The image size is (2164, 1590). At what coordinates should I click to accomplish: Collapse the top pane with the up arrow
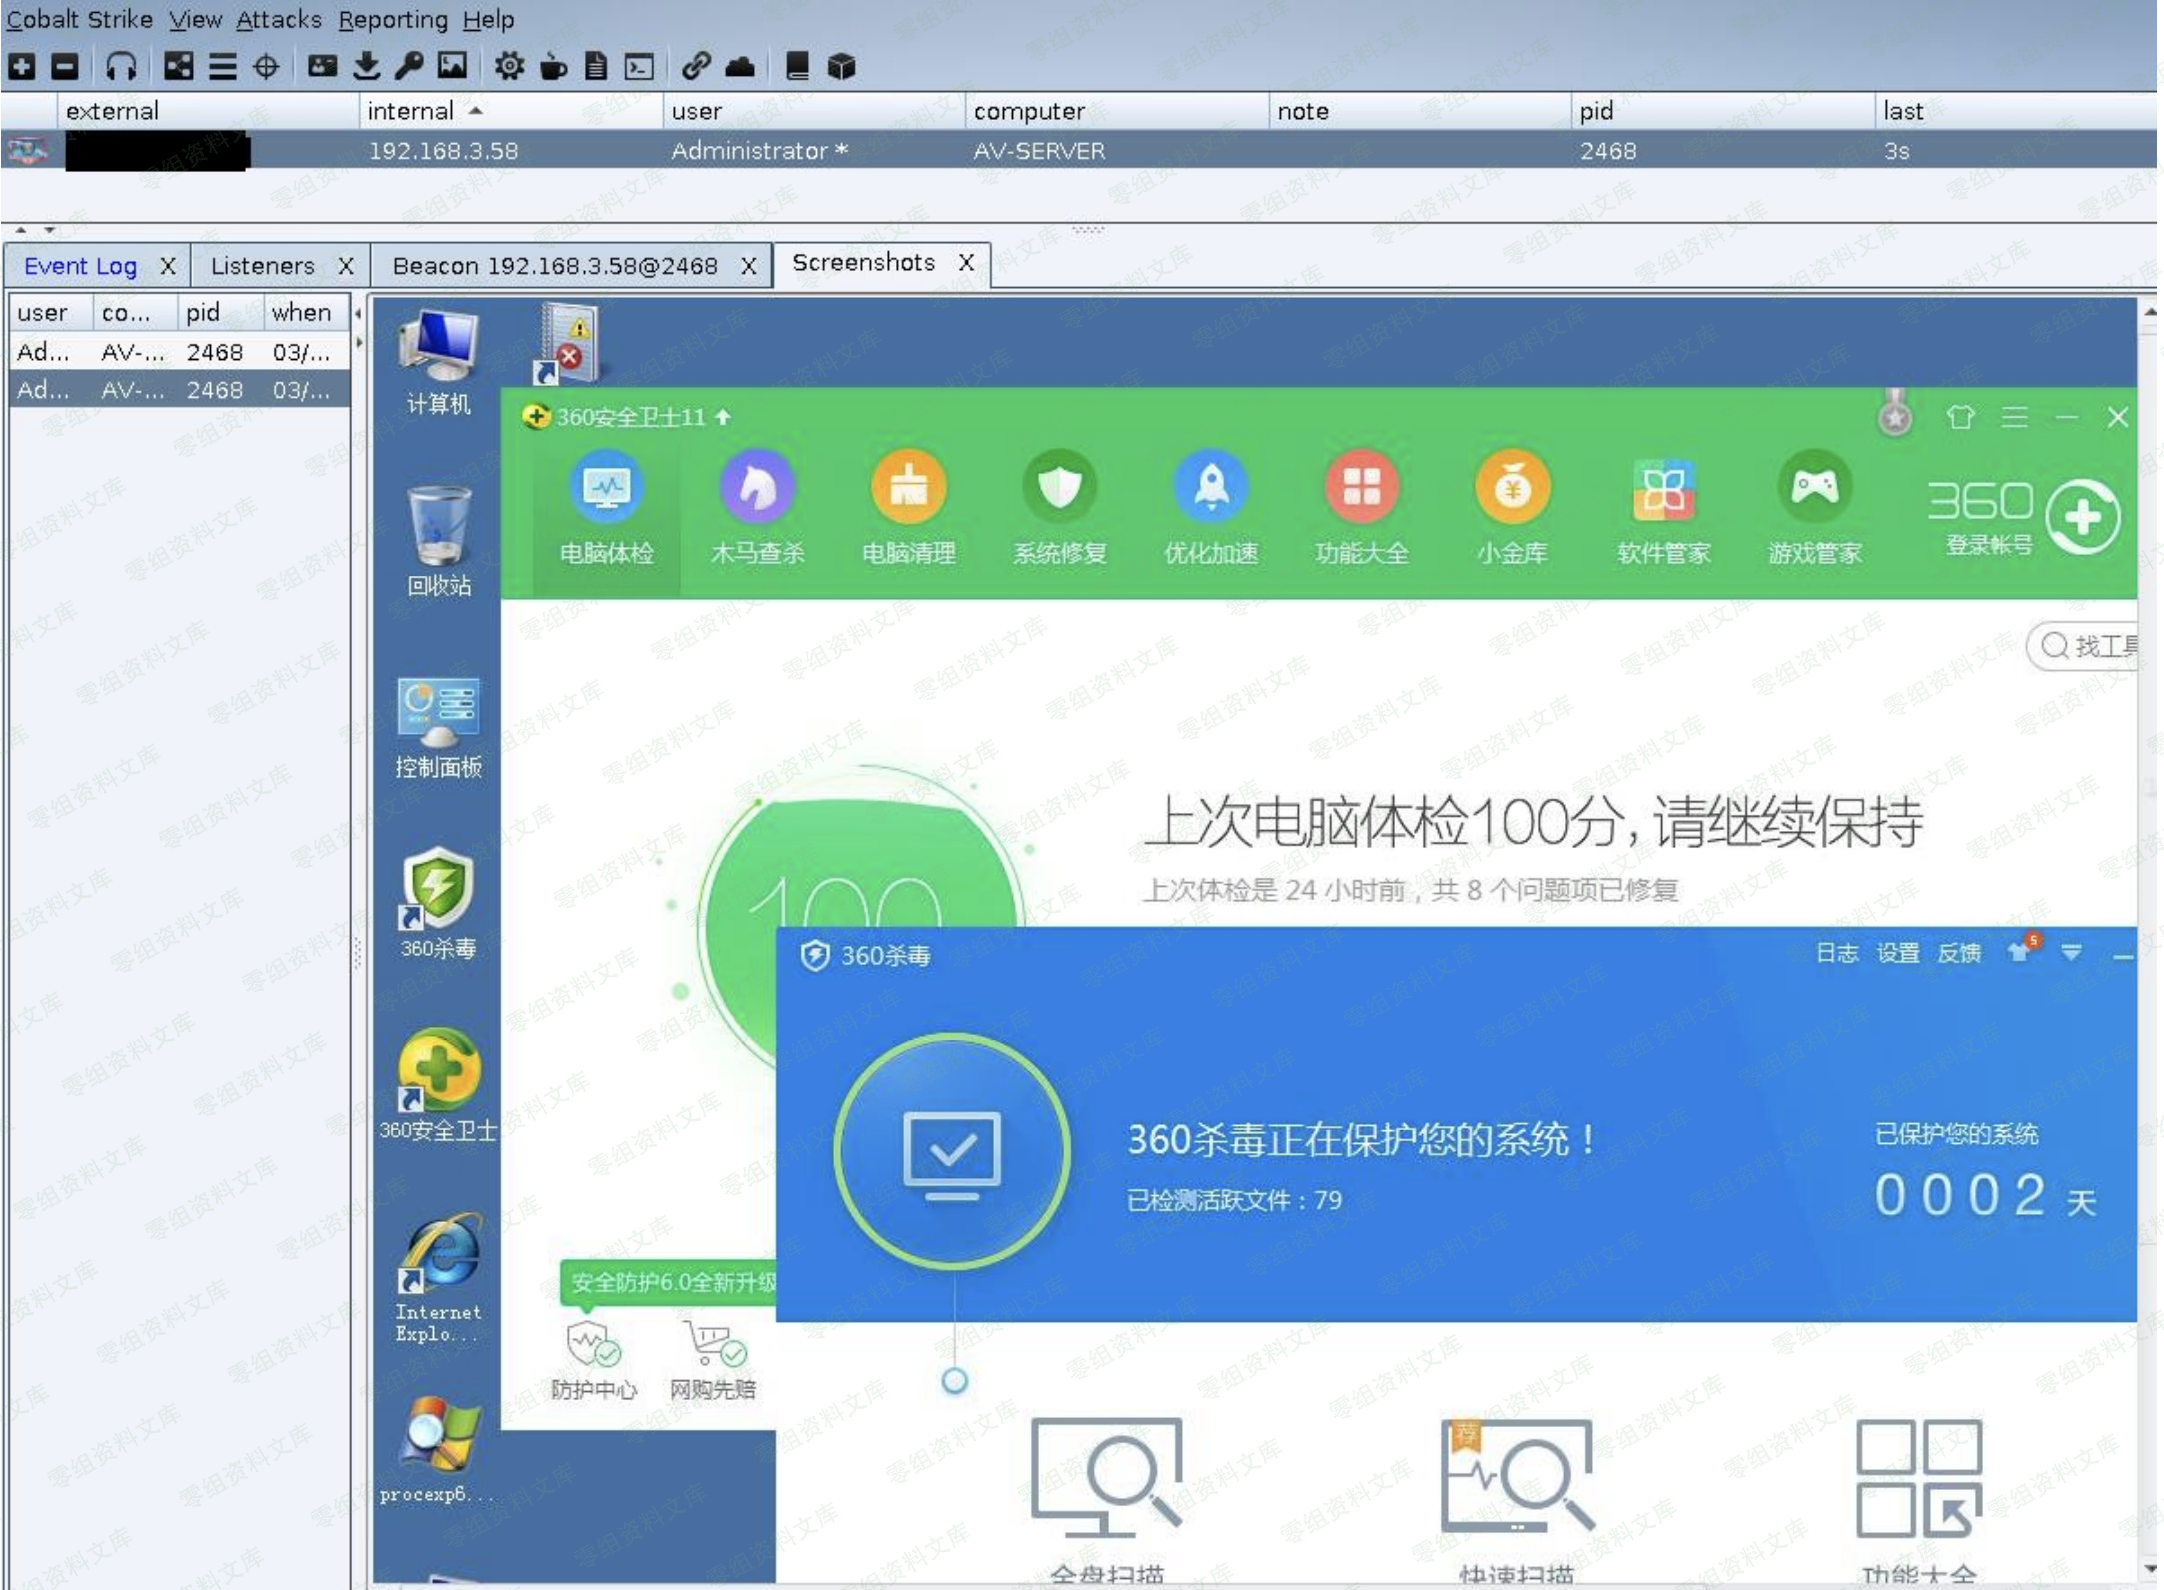(x=21, y=230)
